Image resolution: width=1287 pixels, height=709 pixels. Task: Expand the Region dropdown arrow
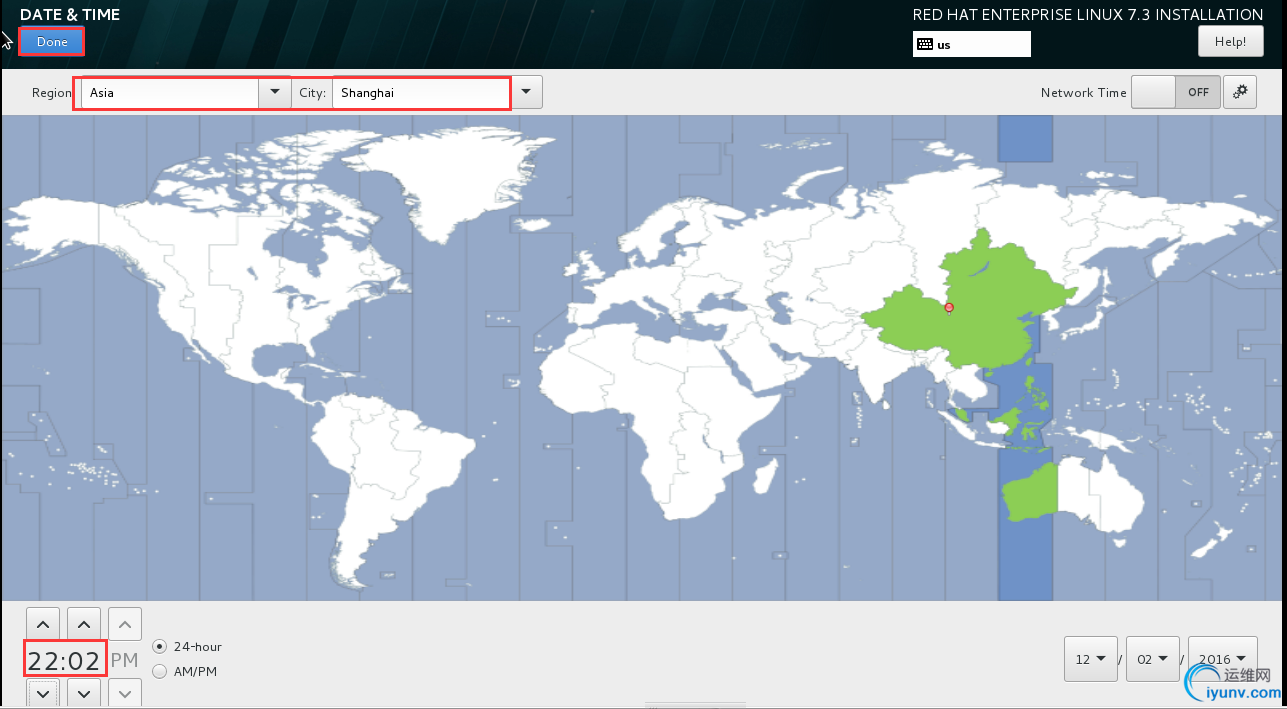point(275,93)
